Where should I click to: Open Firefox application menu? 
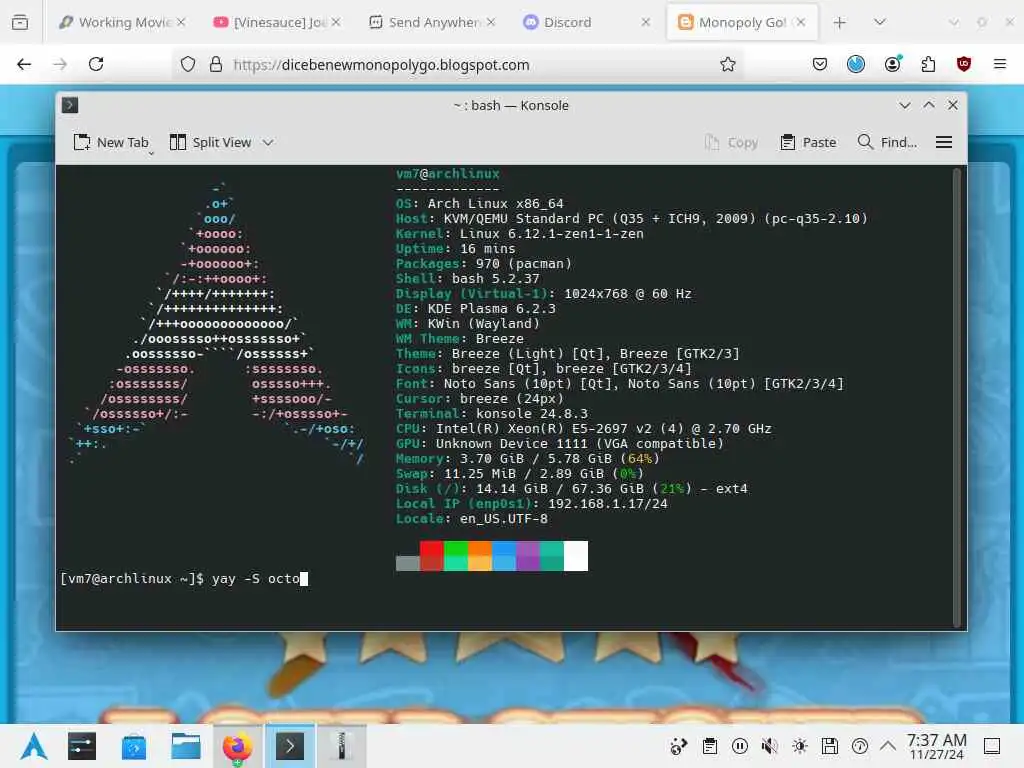pyautogui.click(x=1000, y=64)
